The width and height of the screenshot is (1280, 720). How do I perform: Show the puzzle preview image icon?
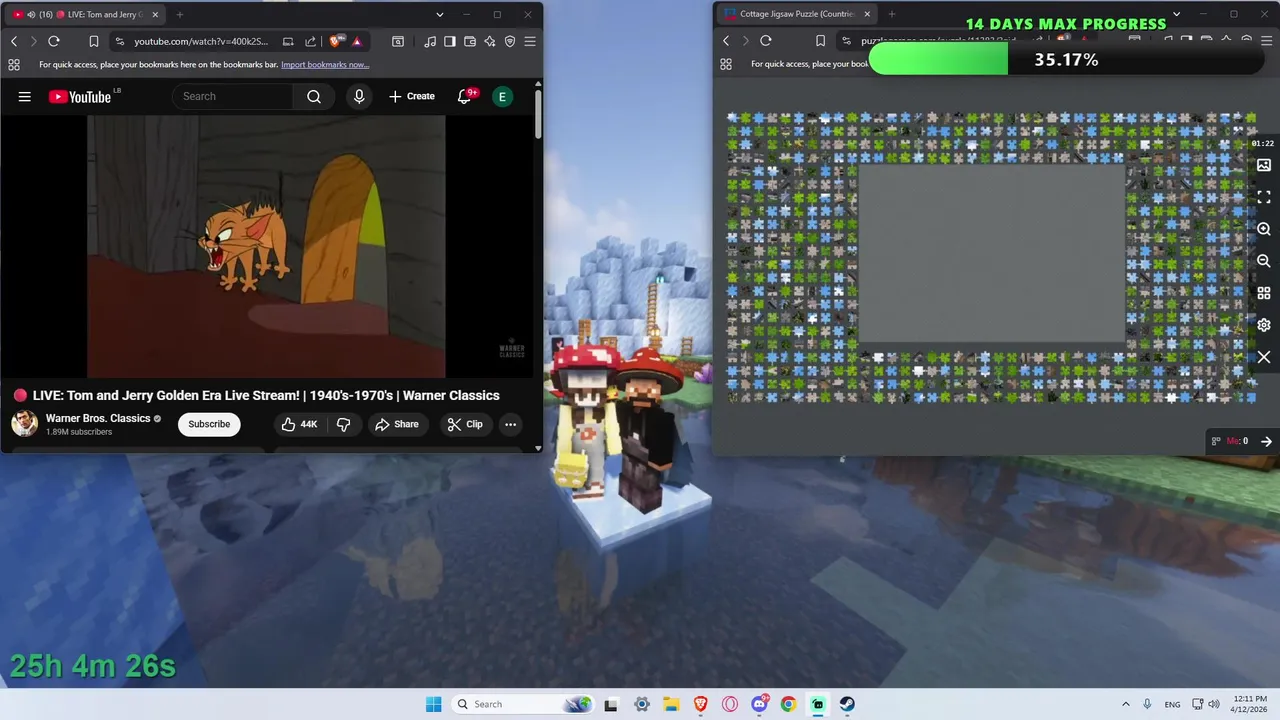(1264, 165)
